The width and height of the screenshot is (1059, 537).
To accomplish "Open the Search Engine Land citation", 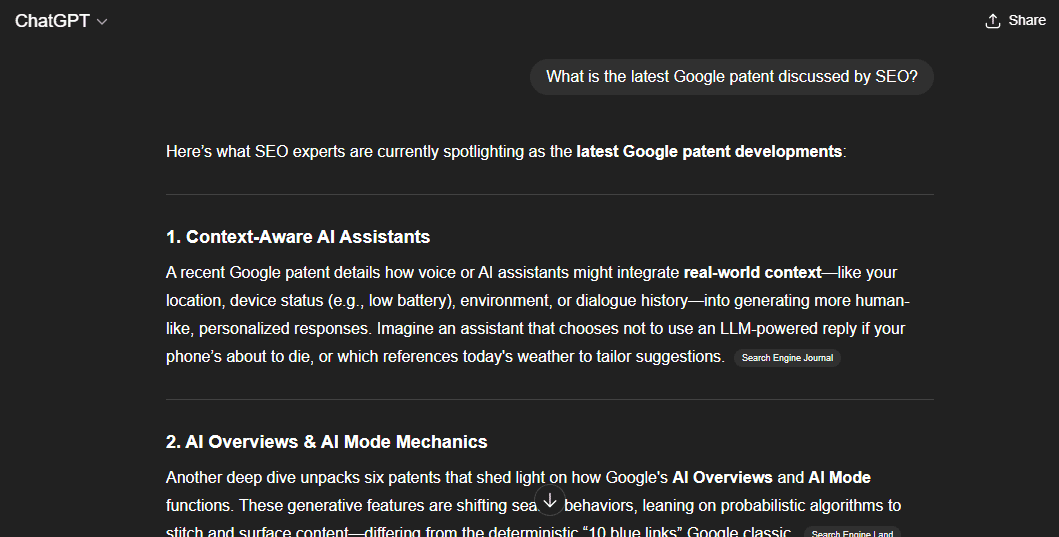I will click(x=852, y=532).
